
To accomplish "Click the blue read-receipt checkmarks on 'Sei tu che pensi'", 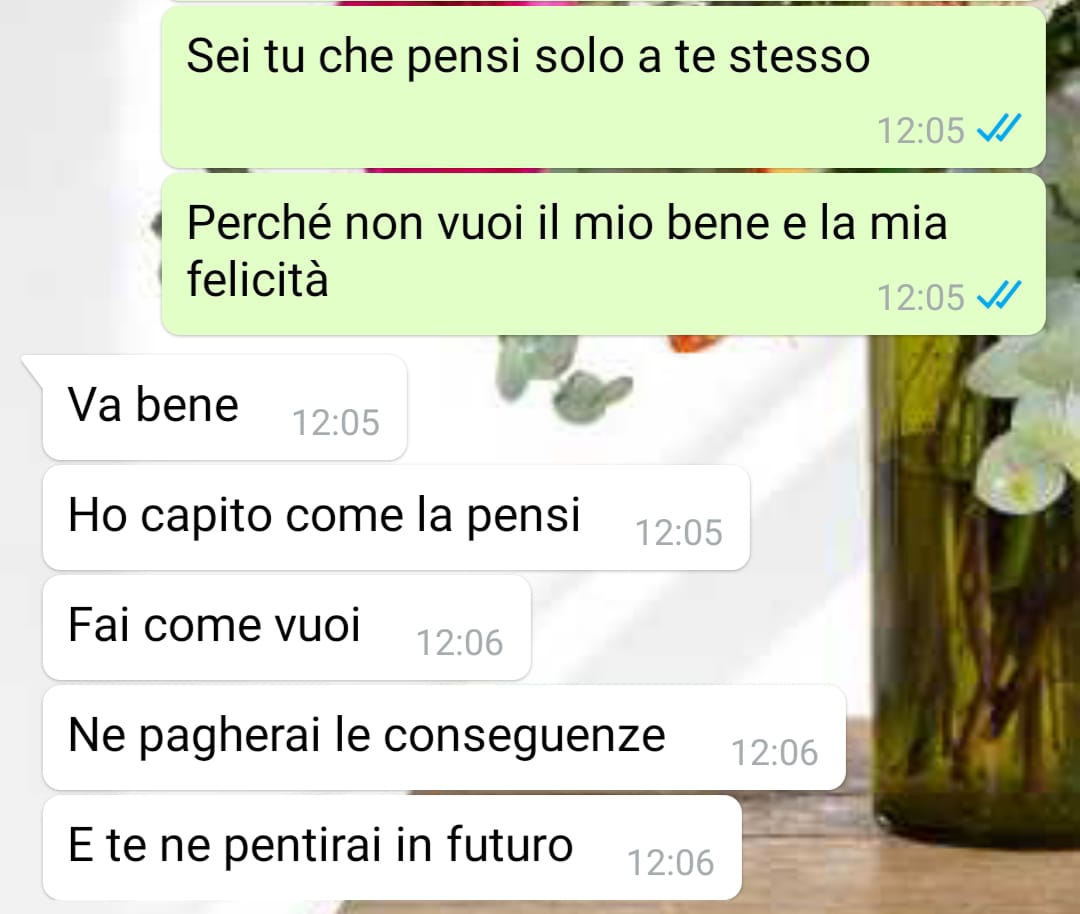I will (x=999, y=129).
